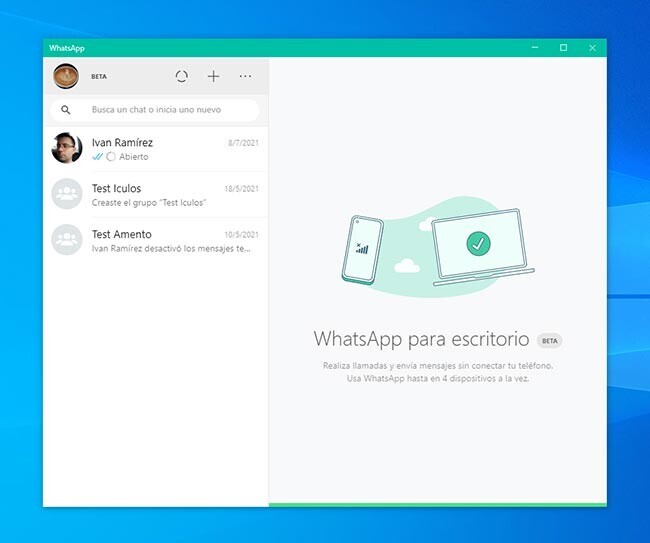Click date 8/7/2021 on Ivan chat
Screen dimensions: 650x543
click(x=243, y=143)
